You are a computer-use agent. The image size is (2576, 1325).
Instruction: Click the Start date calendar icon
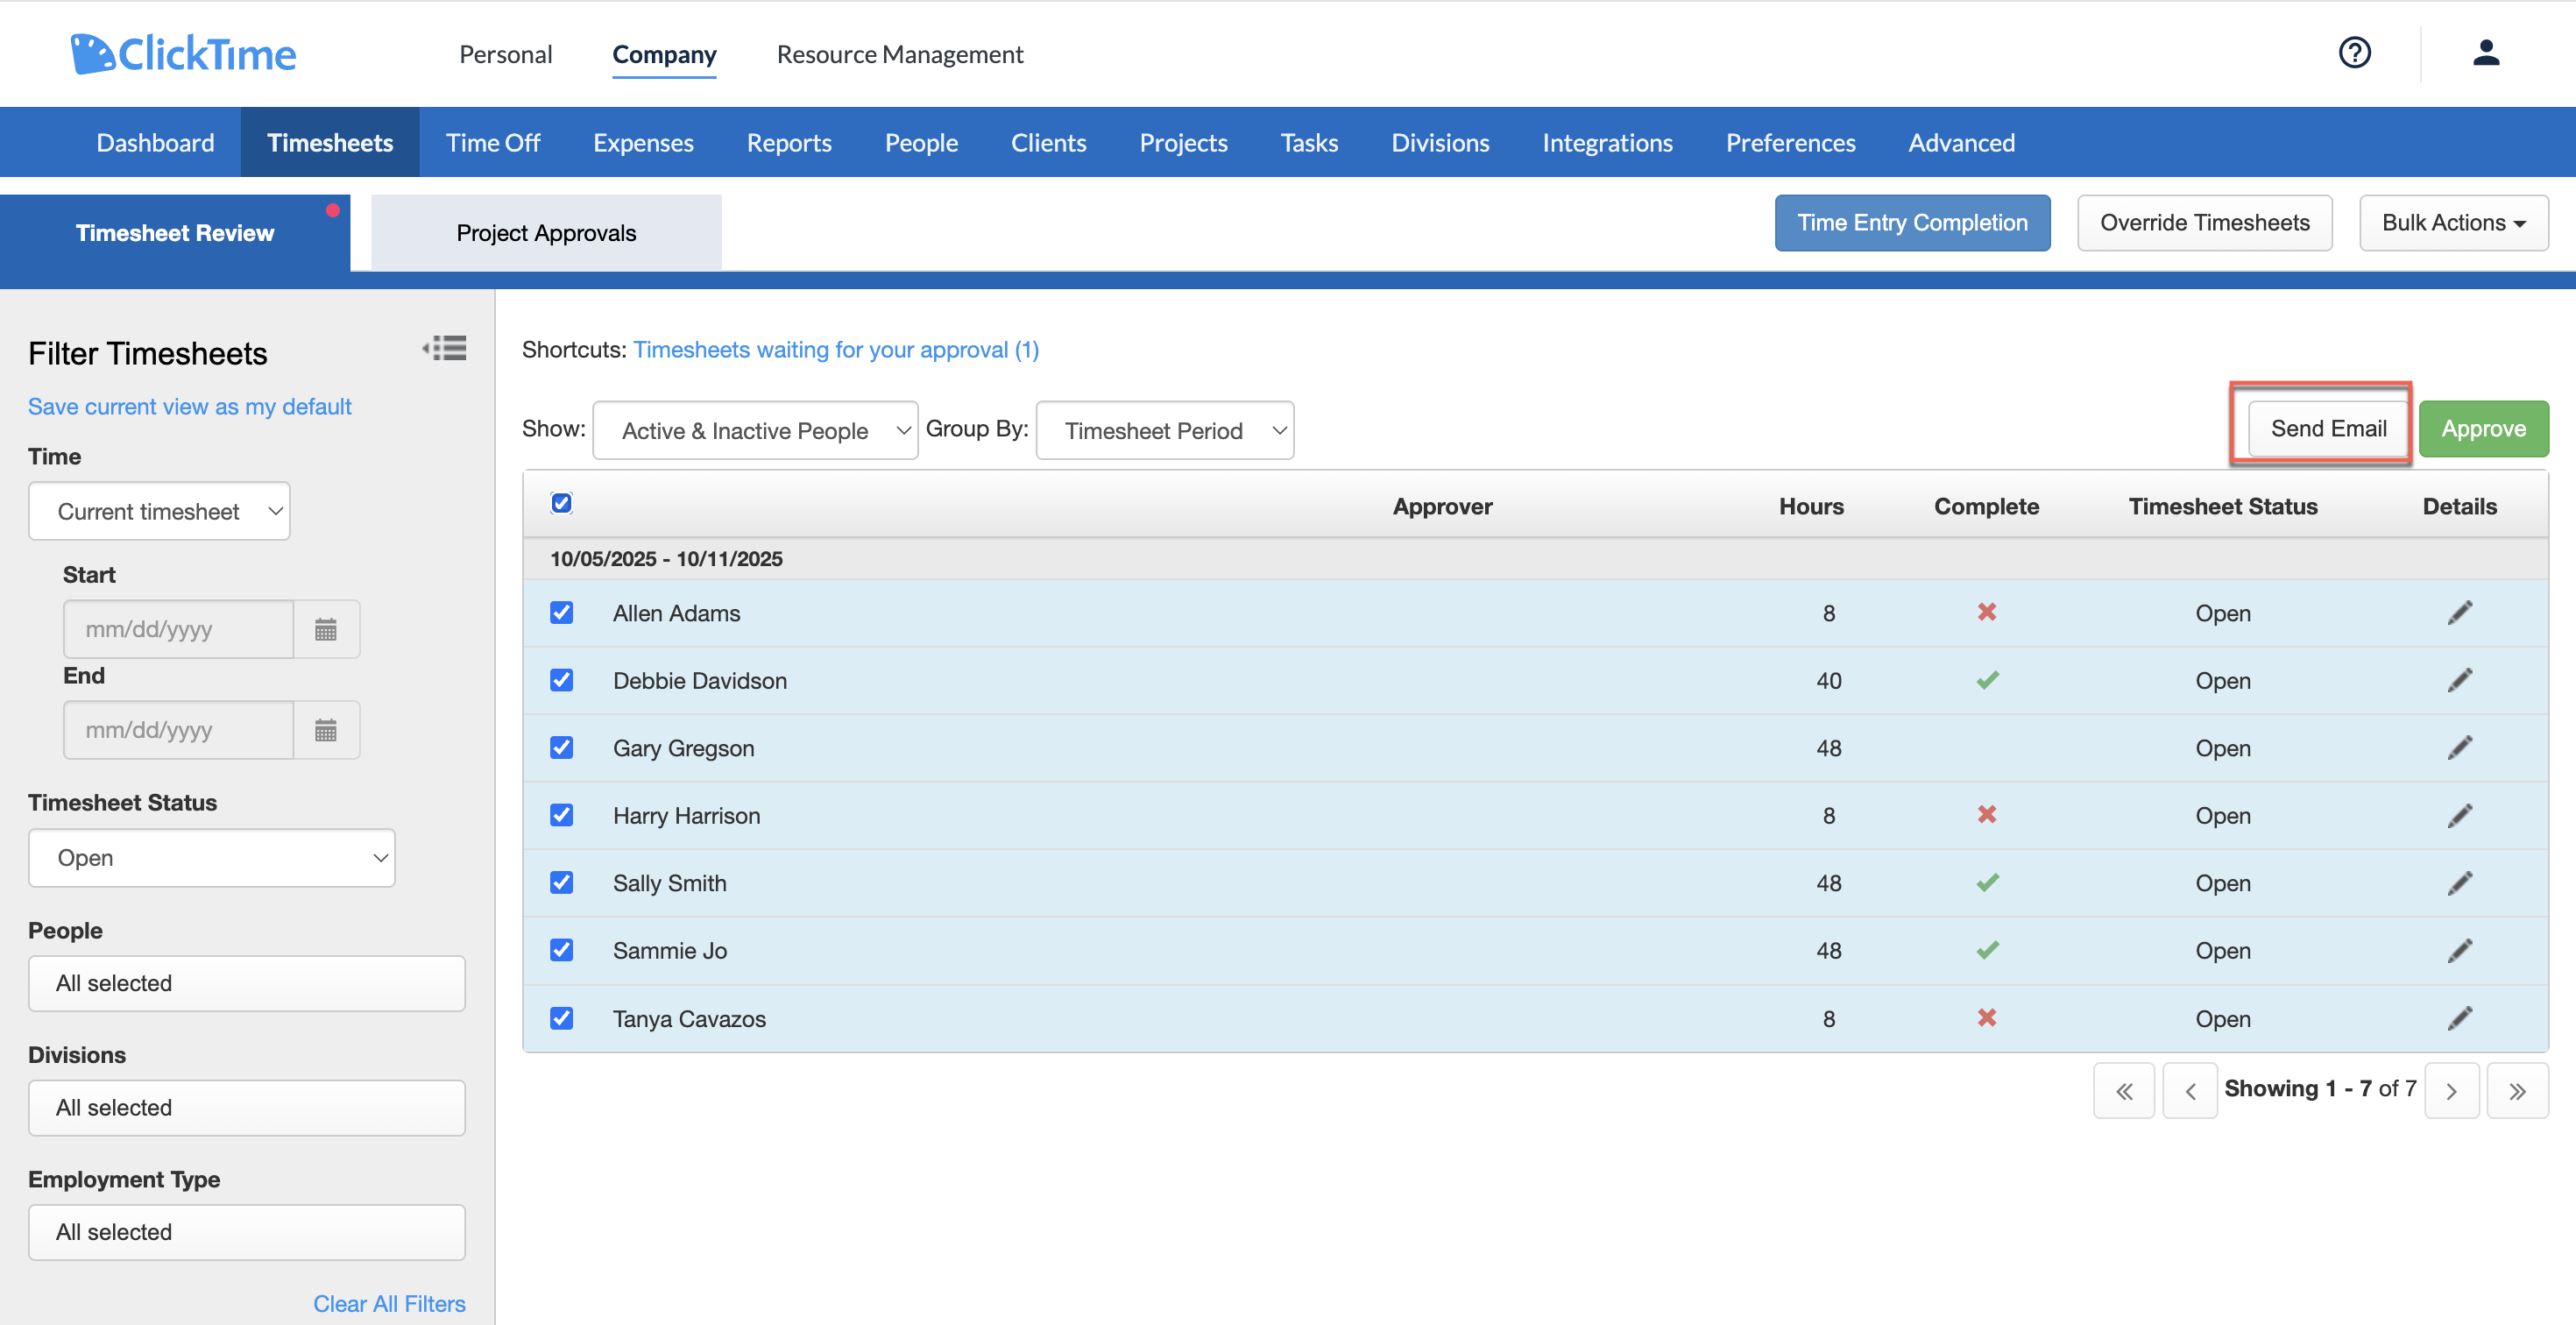point(326,628)
